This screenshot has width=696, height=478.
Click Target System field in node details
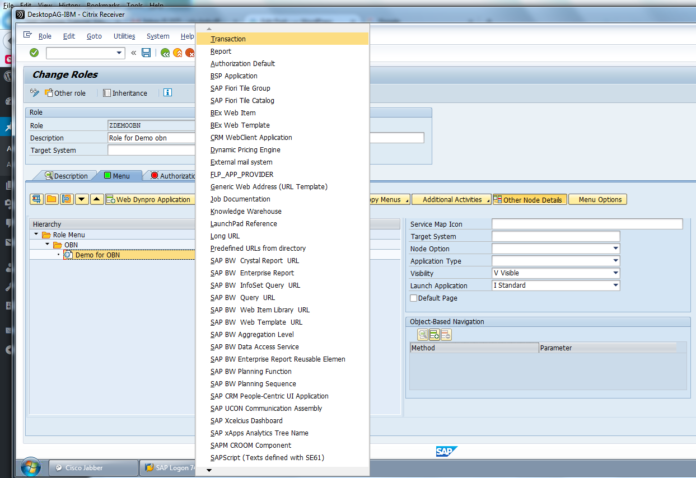coord(555,236)
